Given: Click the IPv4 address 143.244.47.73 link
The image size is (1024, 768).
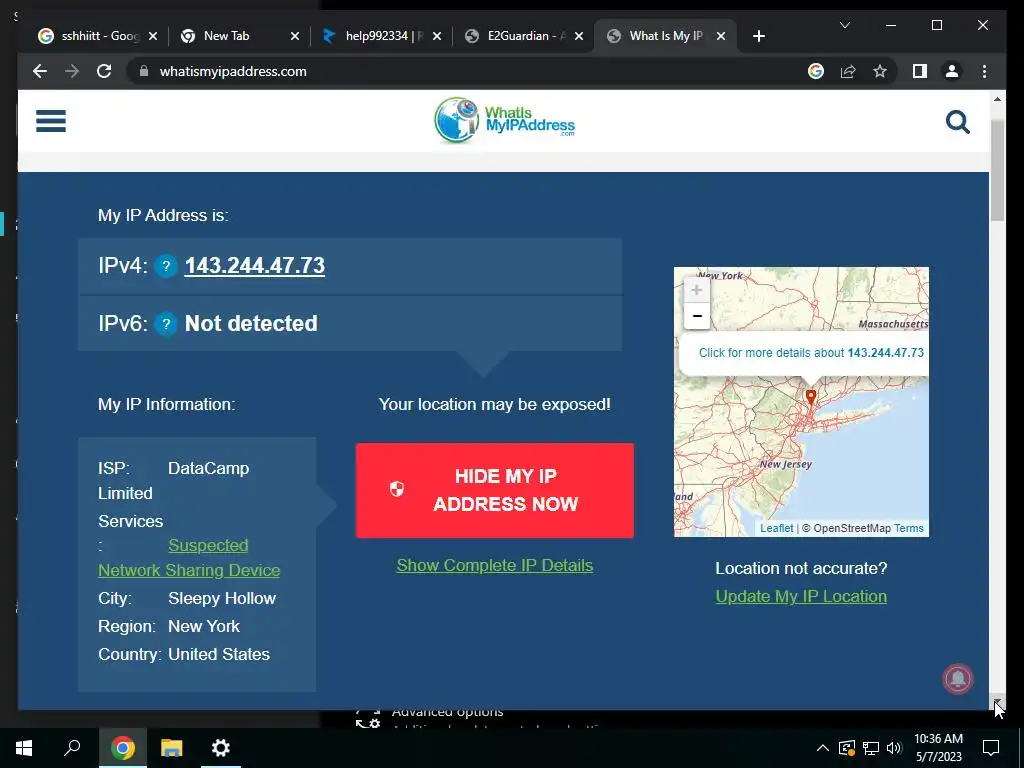Looking at the screenshot, I should click(x=255, y=266).
